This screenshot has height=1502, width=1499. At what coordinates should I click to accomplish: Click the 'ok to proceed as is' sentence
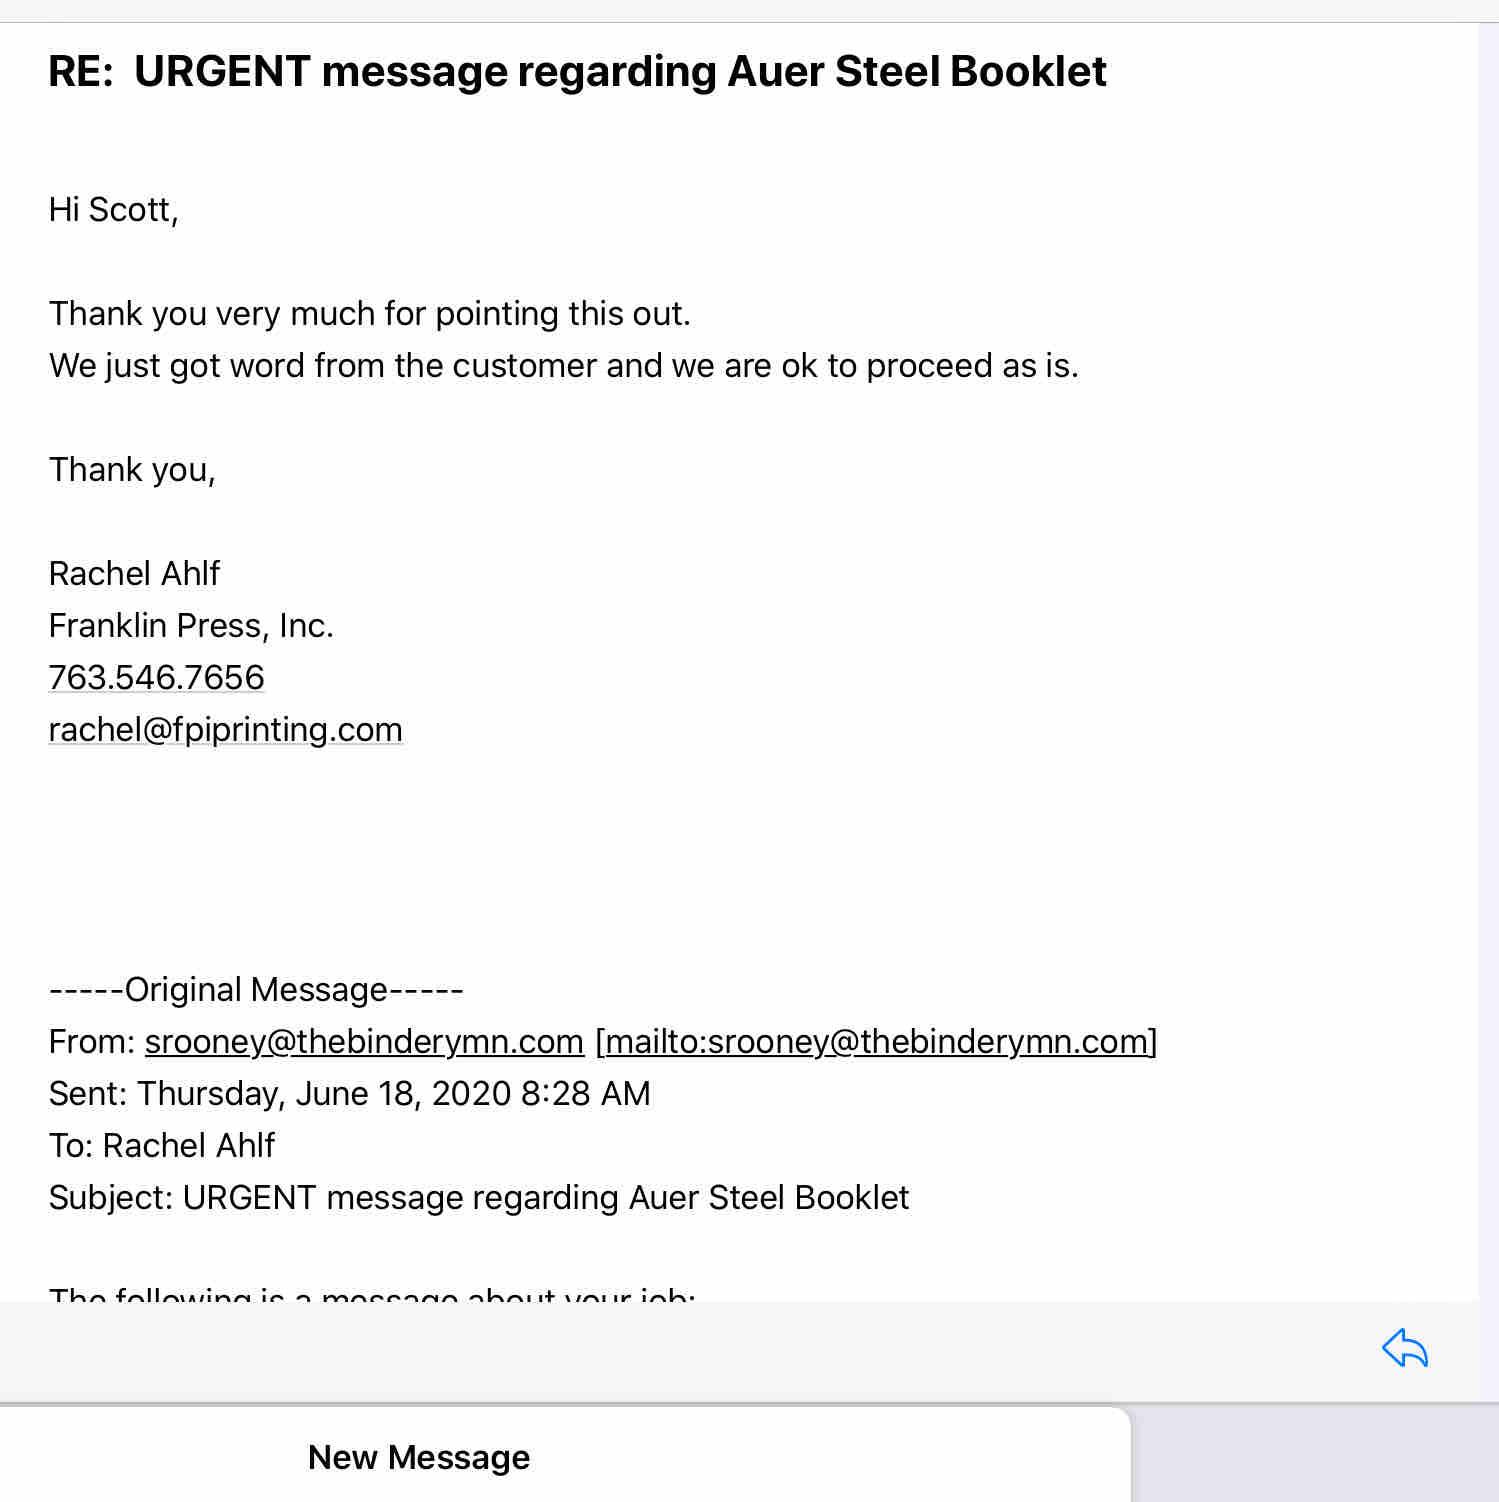coord(563,366)
